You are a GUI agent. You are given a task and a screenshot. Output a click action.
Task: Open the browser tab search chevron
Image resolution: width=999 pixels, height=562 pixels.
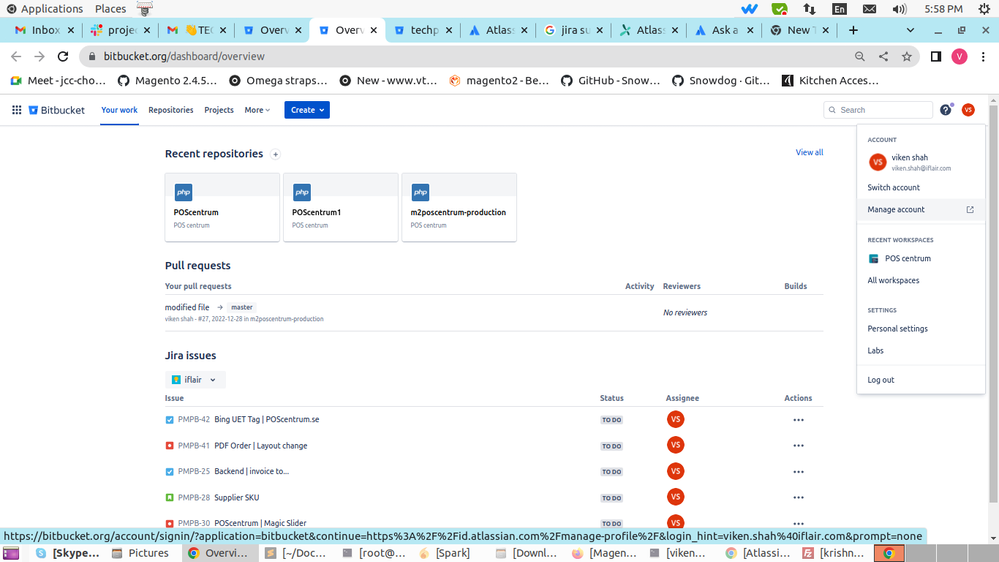click(910, 30)
